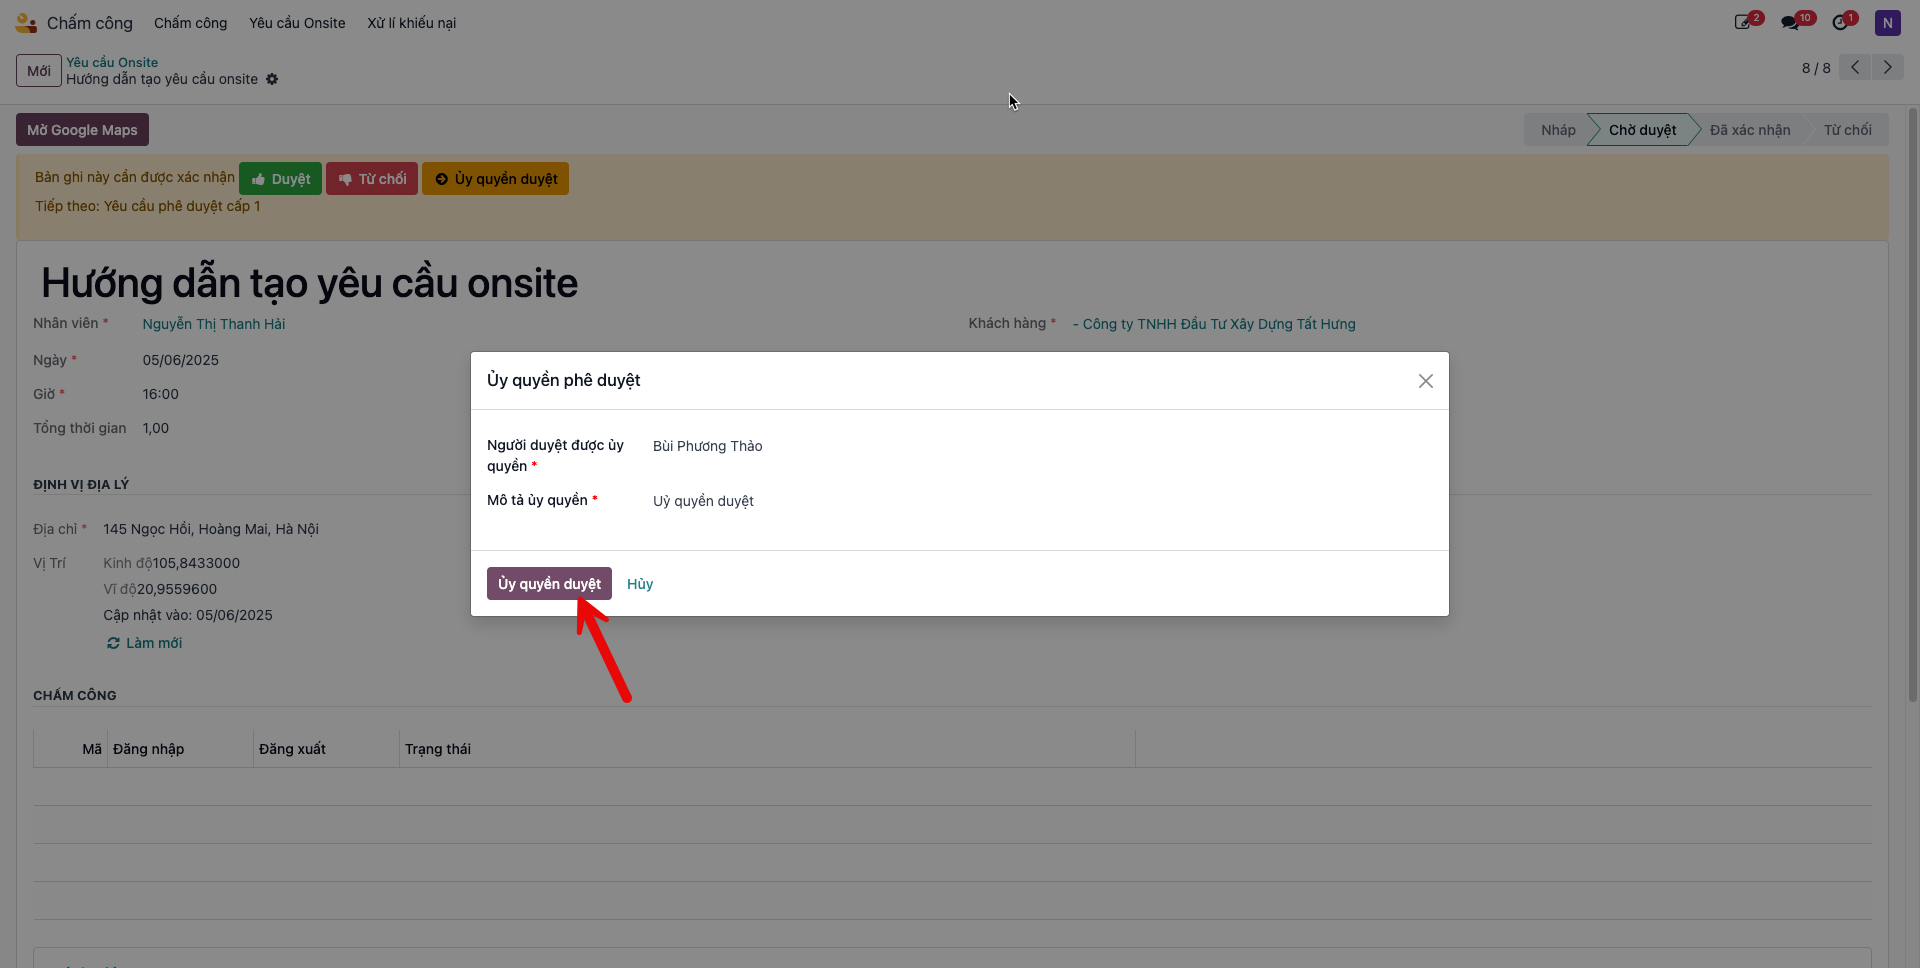Go to the previous record arrow
This screenshot has width=1920, height=968.
1855,67
